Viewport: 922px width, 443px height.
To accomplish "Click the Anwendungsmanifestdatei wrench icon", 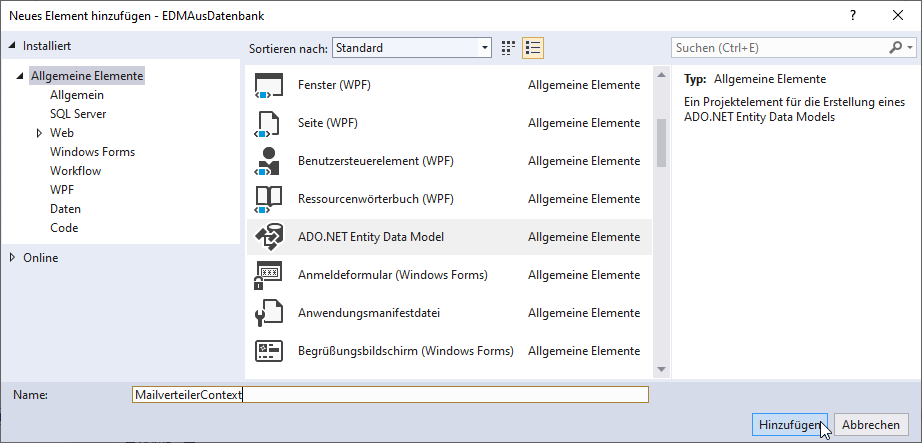I will point(269,313).
